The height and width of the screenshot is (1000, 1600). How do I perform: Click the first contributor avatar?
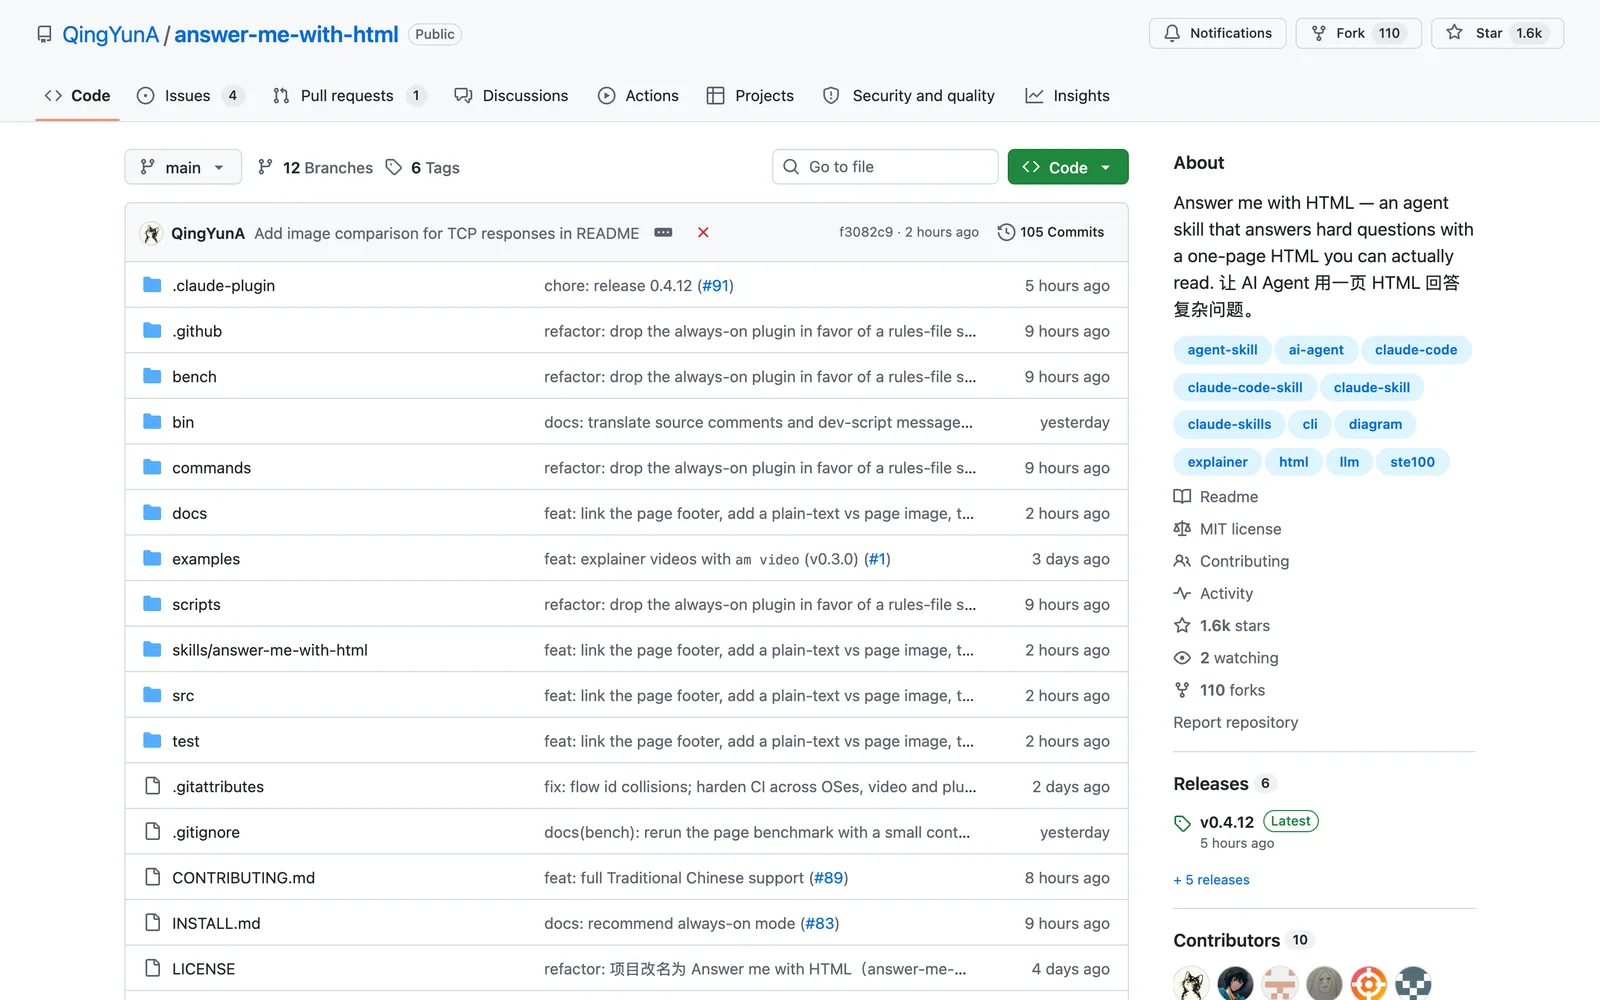[1191, 984]
